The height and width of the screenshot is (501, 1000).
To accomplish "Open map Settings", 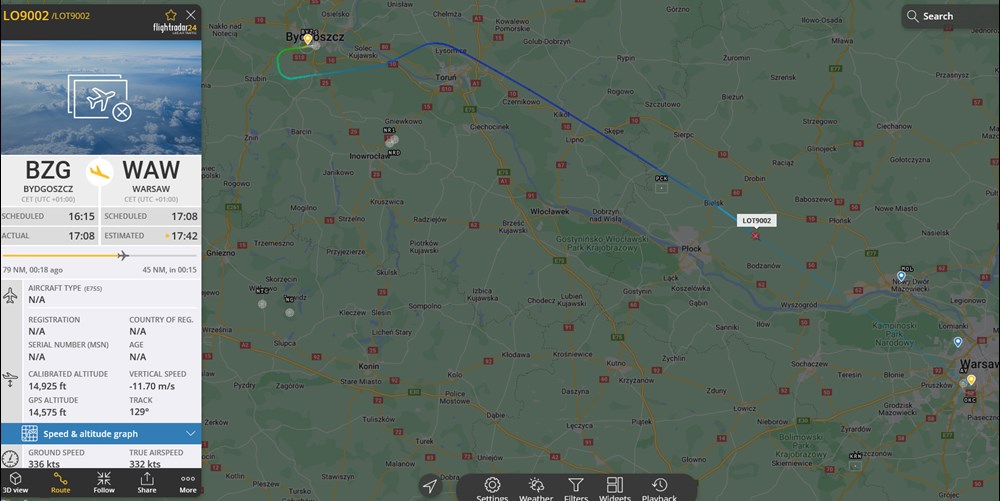I will coord(492,489).
